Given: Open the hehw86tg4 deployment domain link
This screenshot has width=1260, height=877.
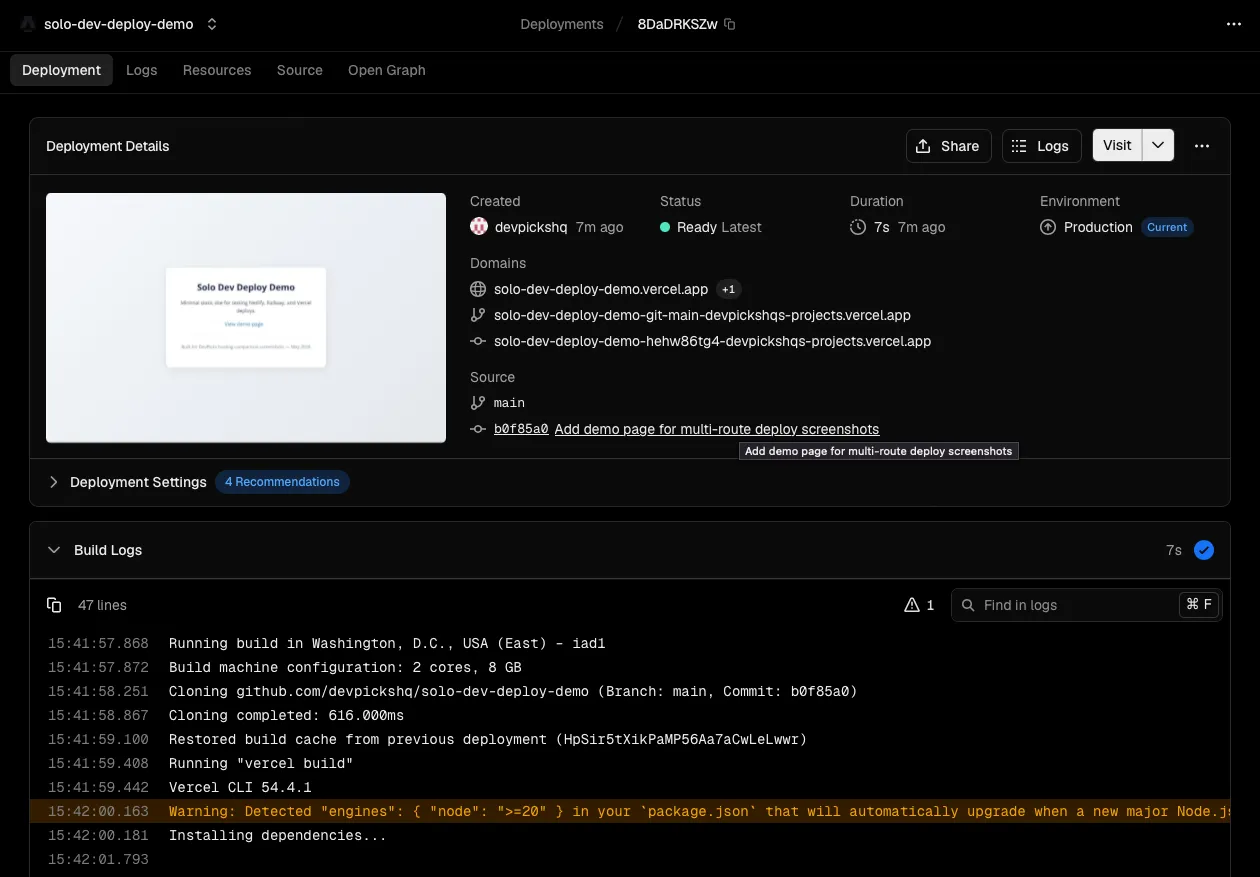Looking at the screenshot, I should pos(712,341).
